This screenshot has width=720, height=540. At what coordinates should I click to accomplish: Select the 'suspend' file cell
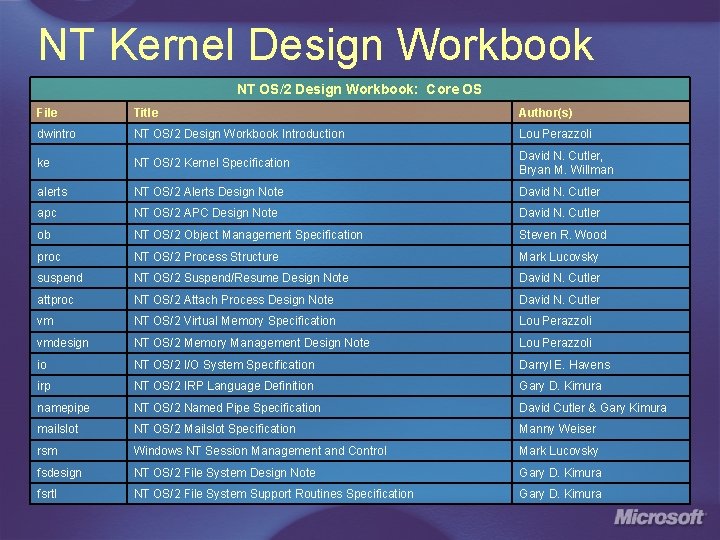click(79, 278)
